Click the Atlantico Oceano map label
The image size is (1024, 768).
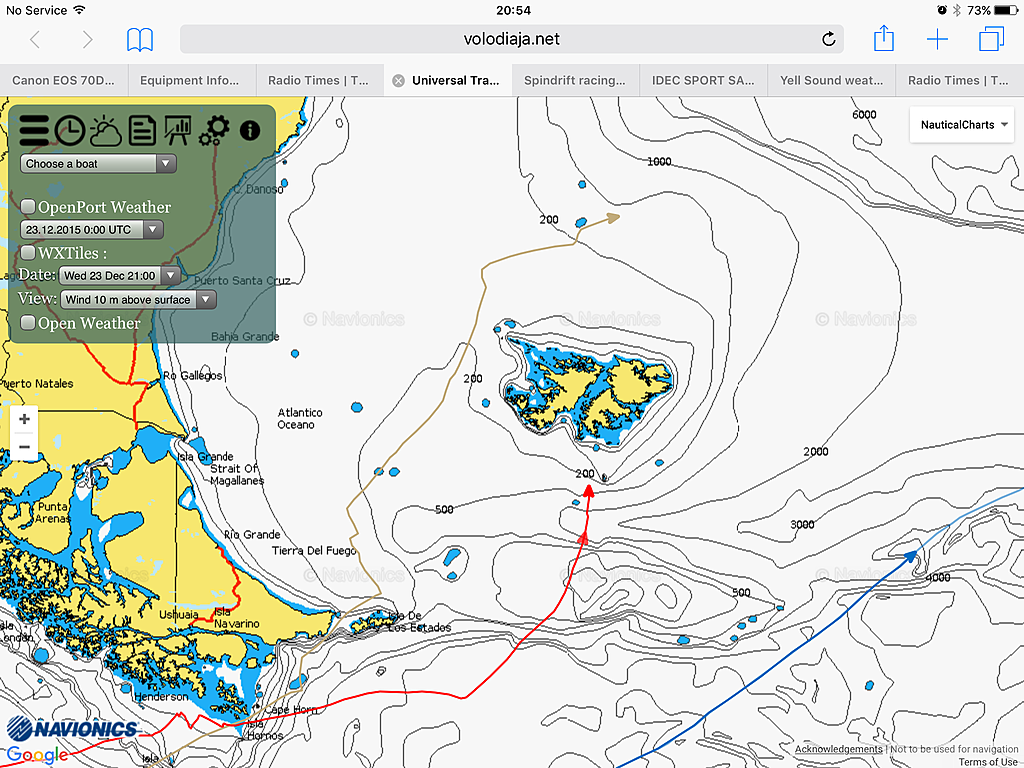click(x=300, y=419)
